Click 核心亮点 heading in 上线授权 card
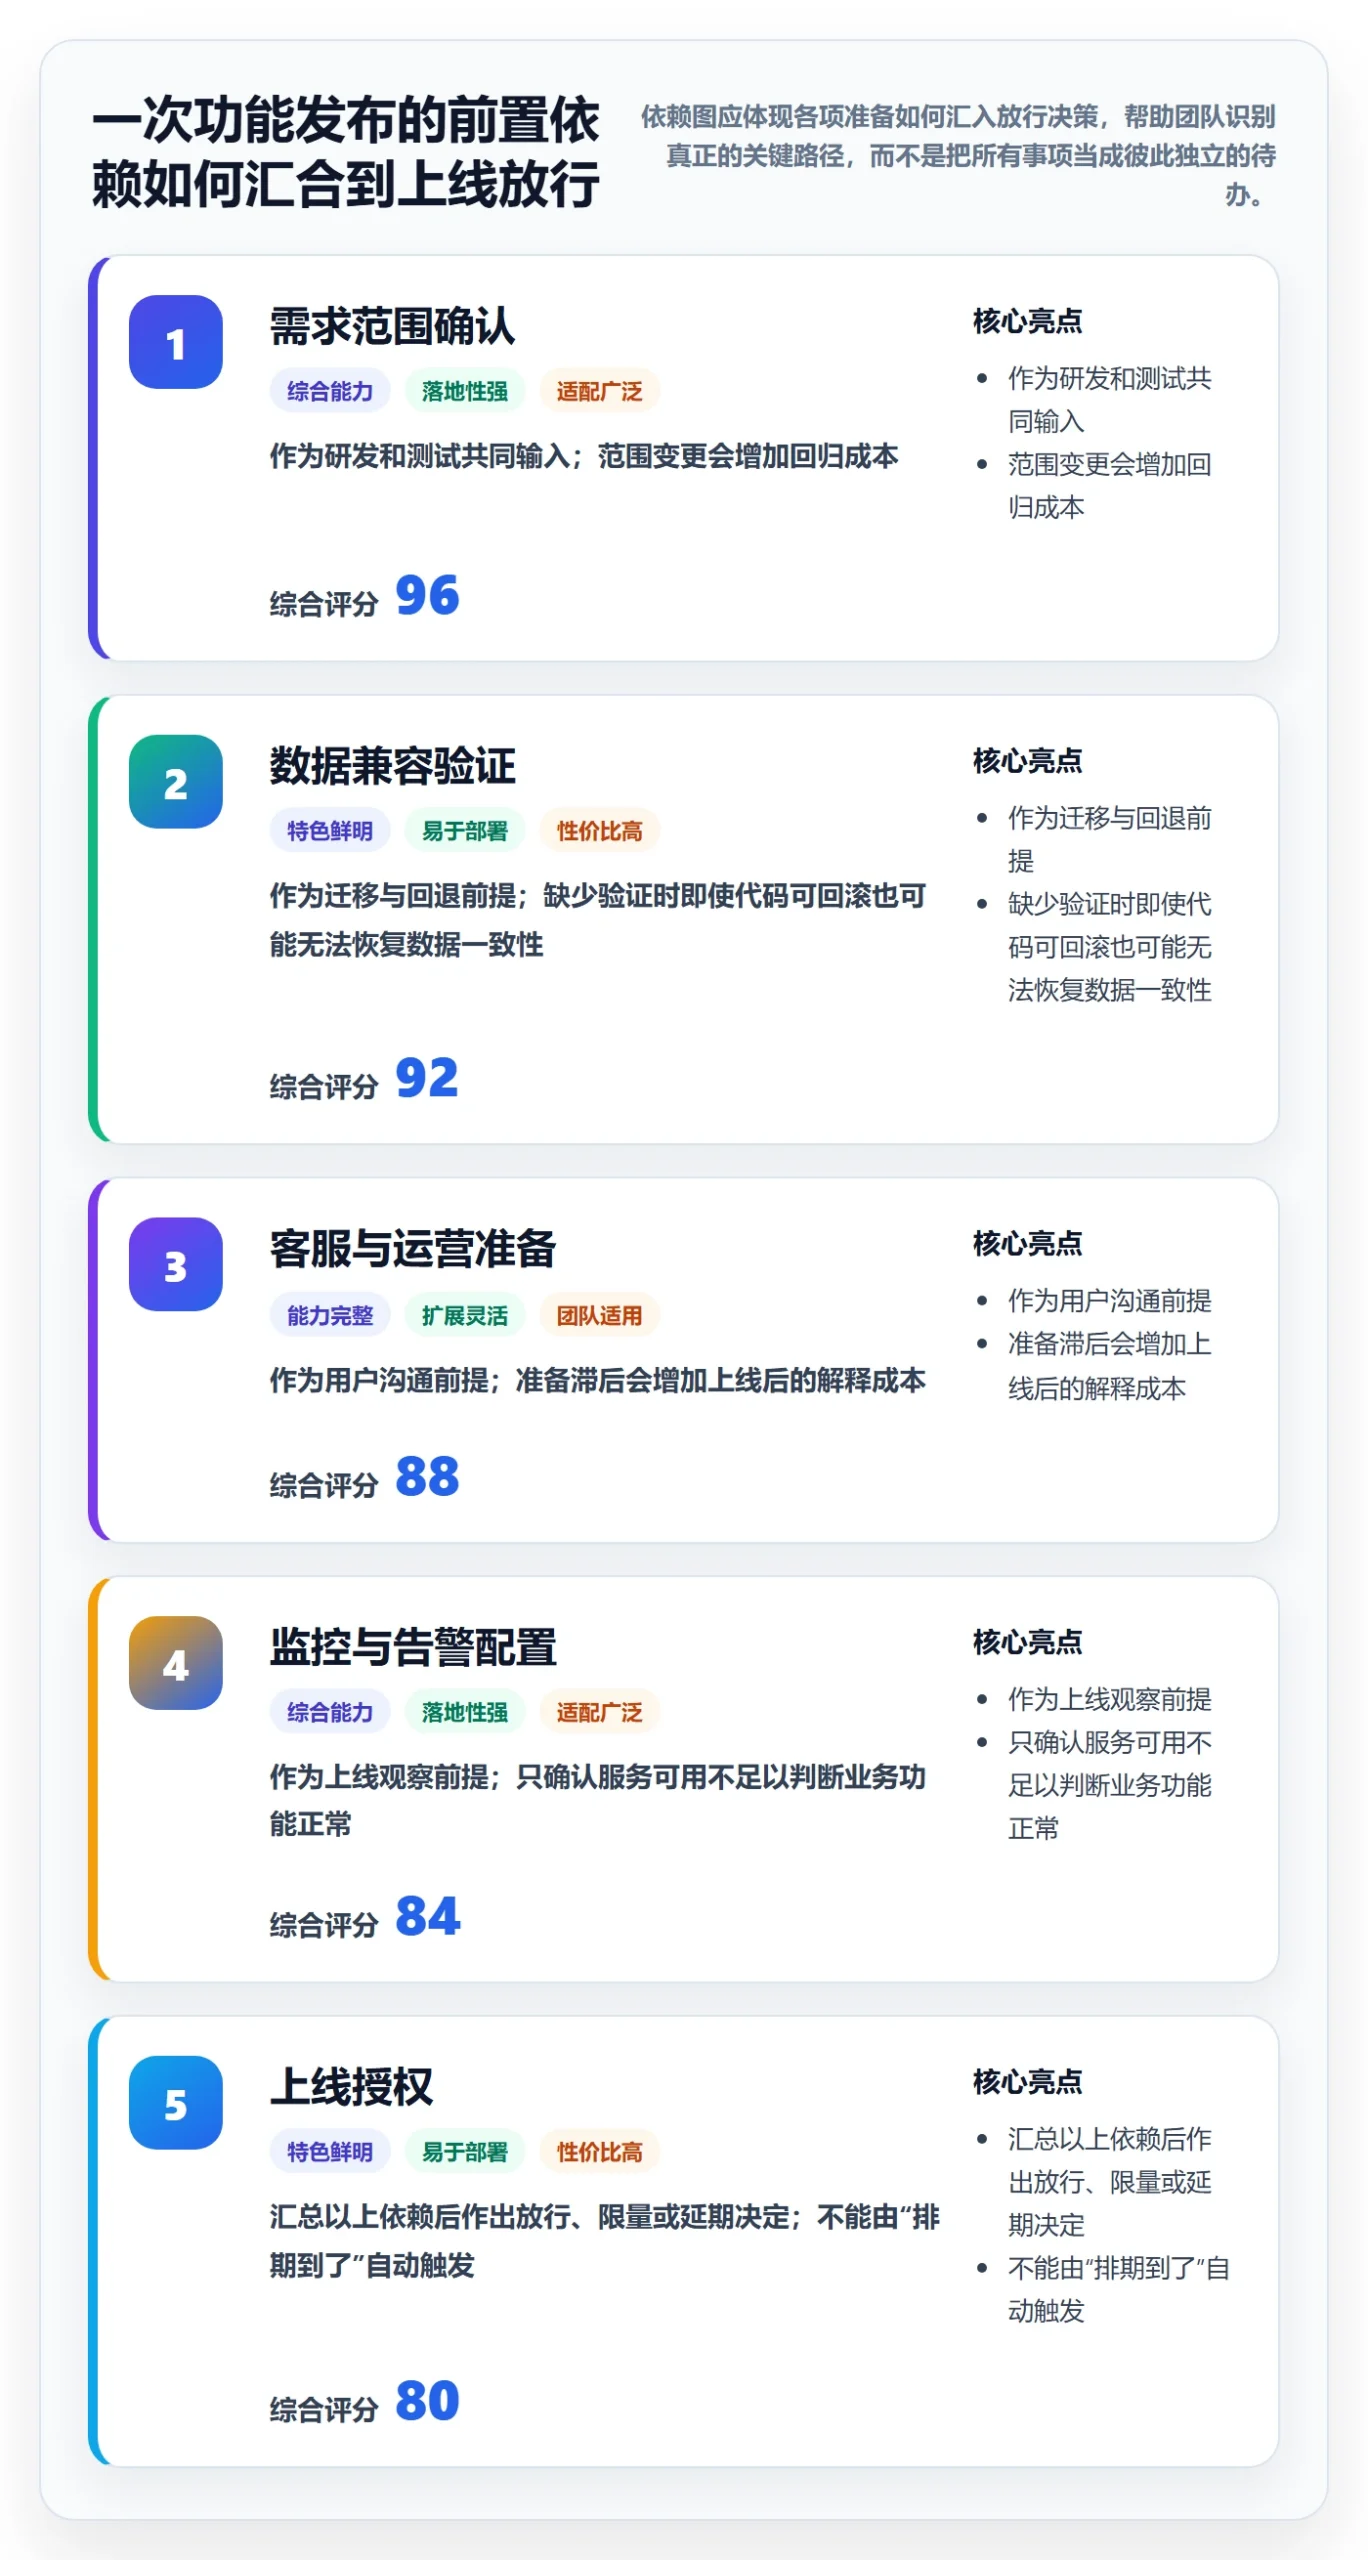 (x=1027, y=2082)
